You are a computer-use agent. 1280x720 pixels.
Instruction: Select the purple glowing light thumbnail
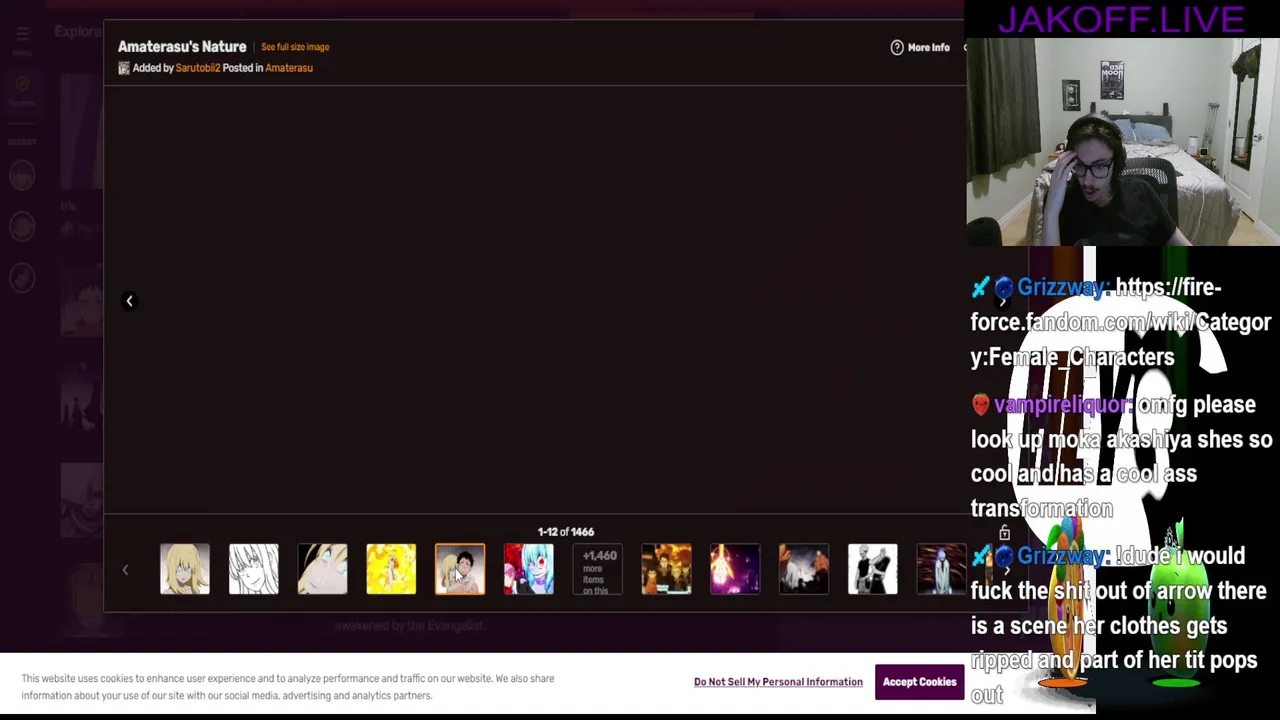tap(735, 569)
